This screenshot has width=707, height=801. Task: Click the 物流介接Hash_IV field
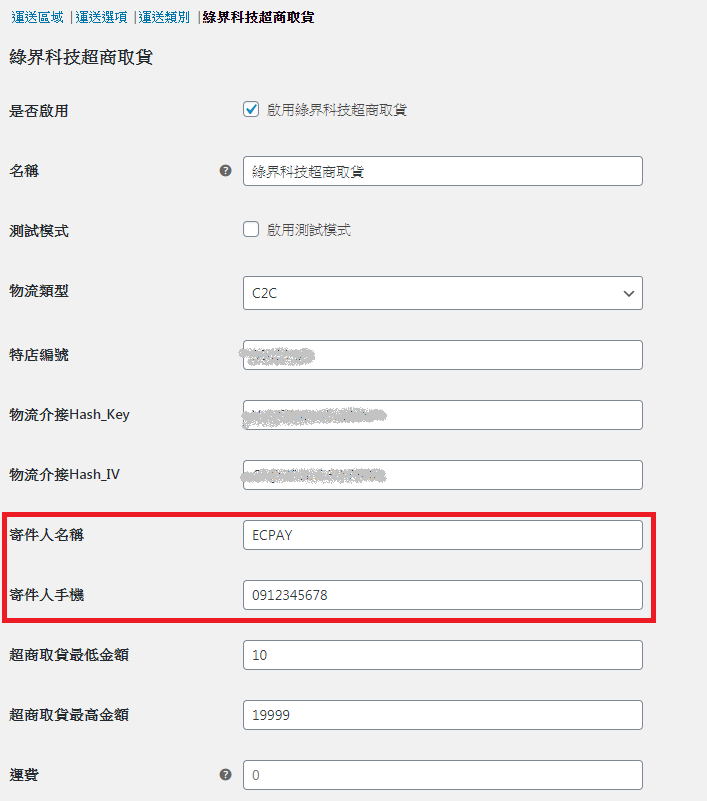tap(442, 475)
